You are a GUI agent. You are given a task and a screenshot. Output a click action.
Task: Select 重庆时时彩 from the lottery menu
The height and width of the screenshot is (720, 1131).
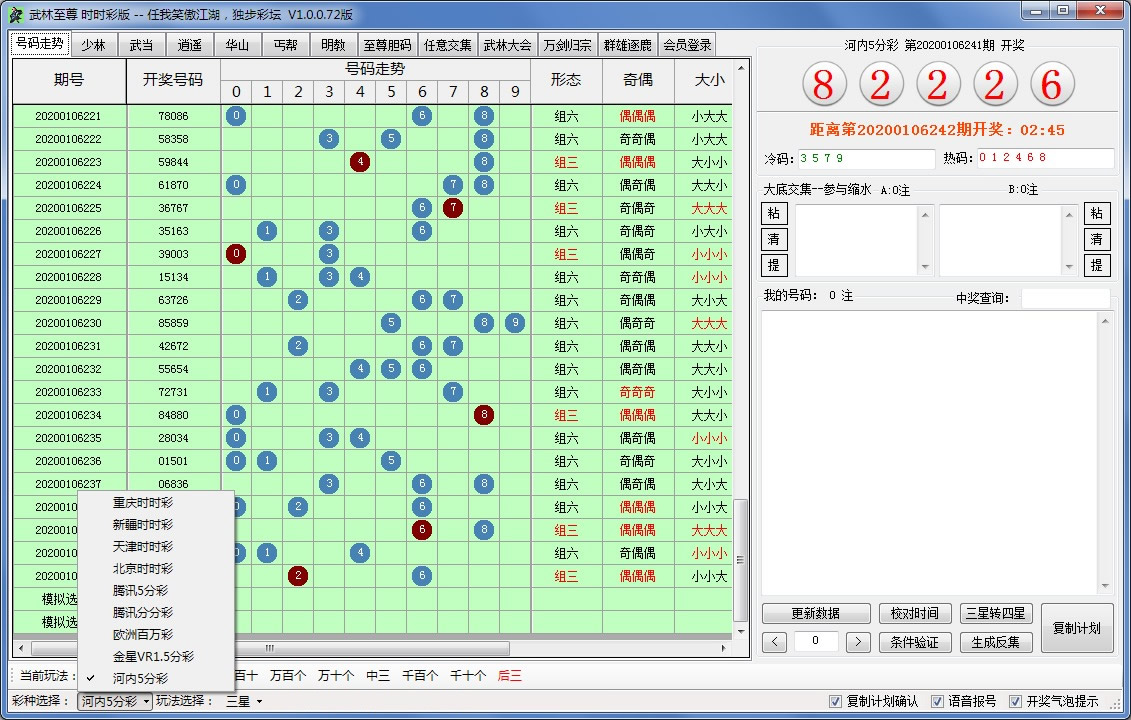tap(141, 503)
